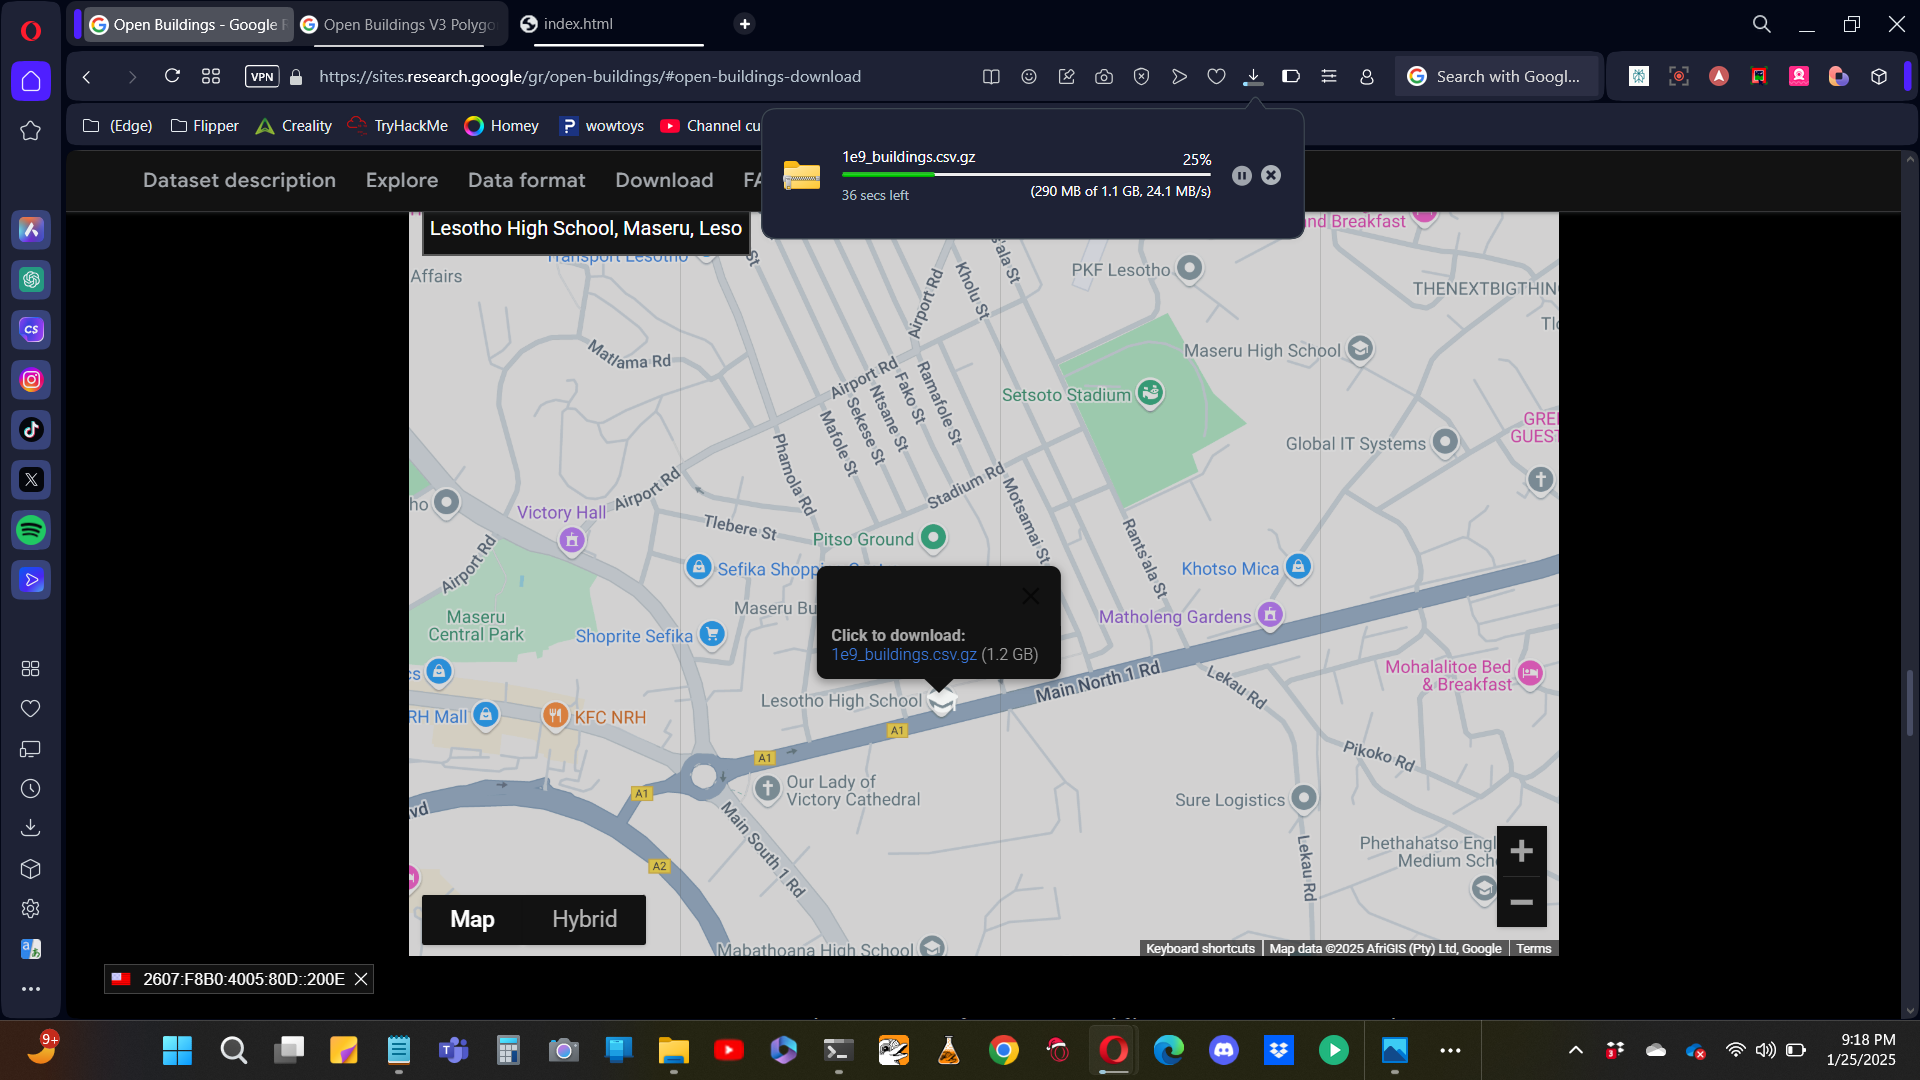
Task: Click the browser snapshot camera icon
Action: pos(1104,77)
